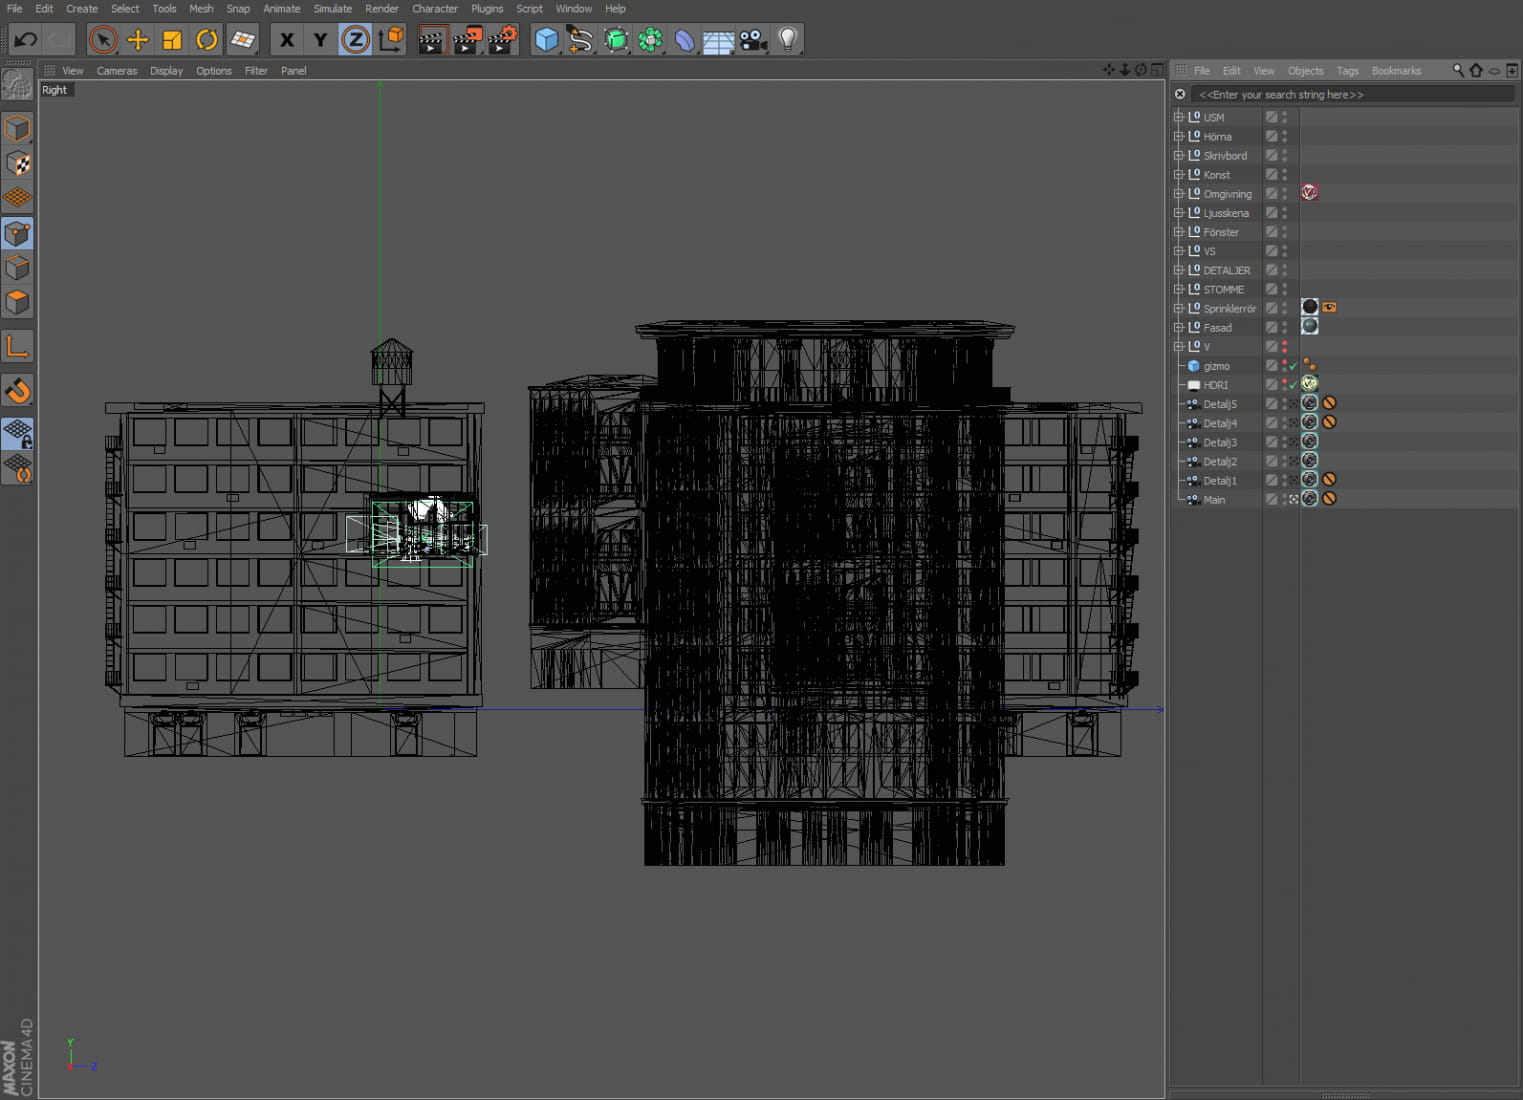Open the Object Manager Objects menu
This screenshot has width=1523, height=1100.
[1305, 71]
